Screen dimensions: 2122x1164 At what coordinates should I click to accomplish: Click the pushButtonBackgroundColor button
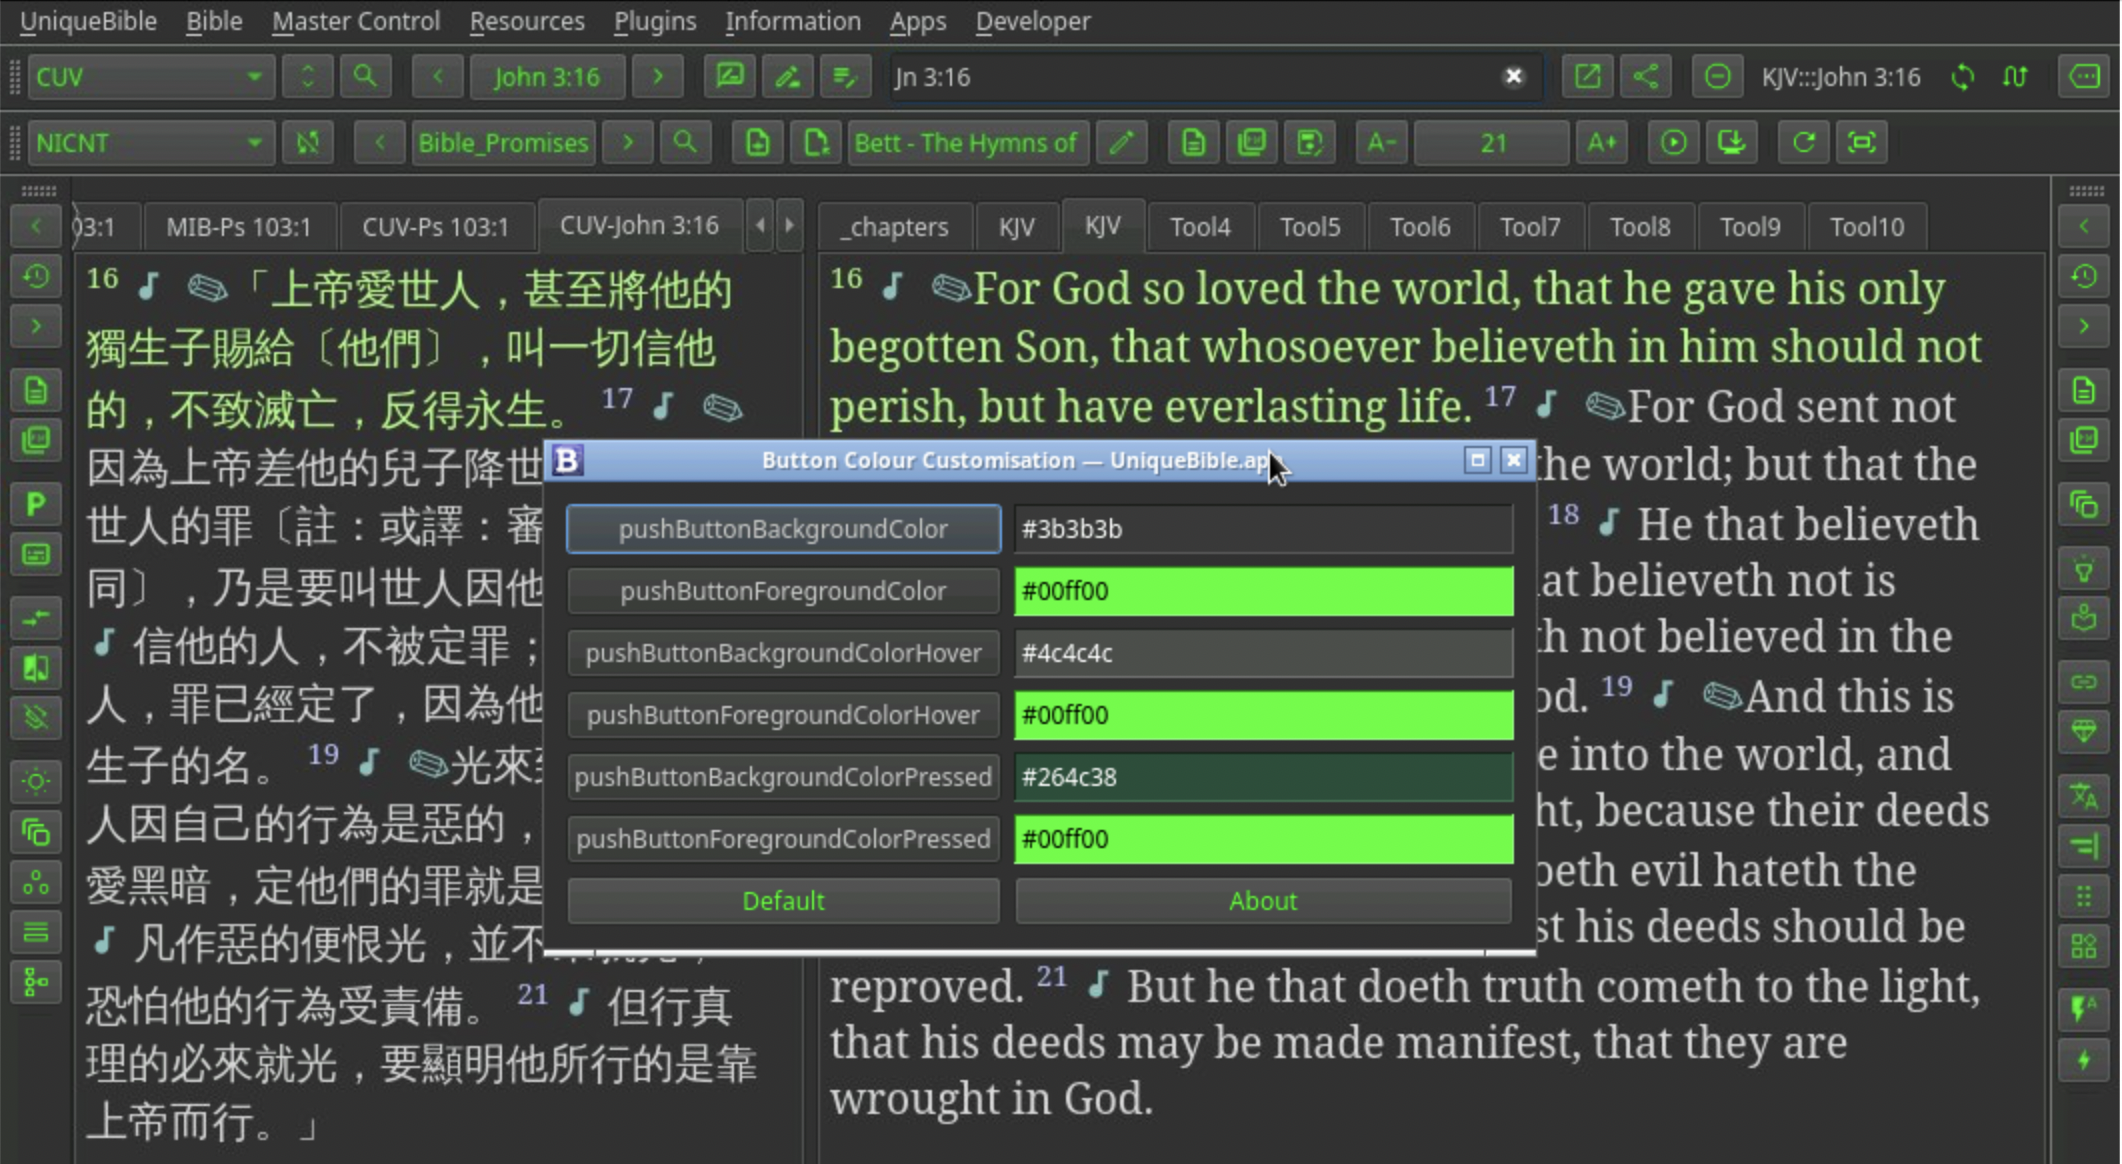(x=783, y=529)
